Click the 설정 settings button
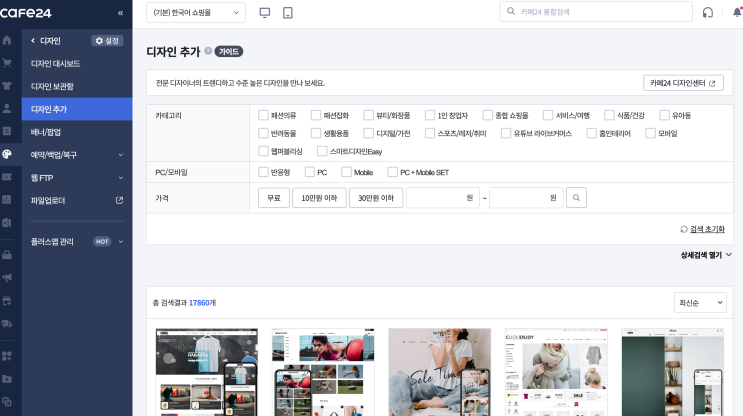The image size is (743, 416). pyautogui.click(x=107, y=41)
